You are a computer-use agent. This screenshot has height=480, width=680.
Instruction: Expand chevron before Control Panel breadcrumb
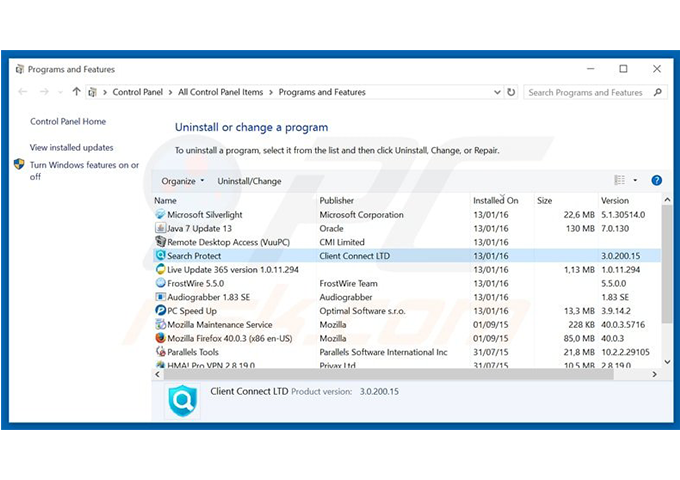105,92
